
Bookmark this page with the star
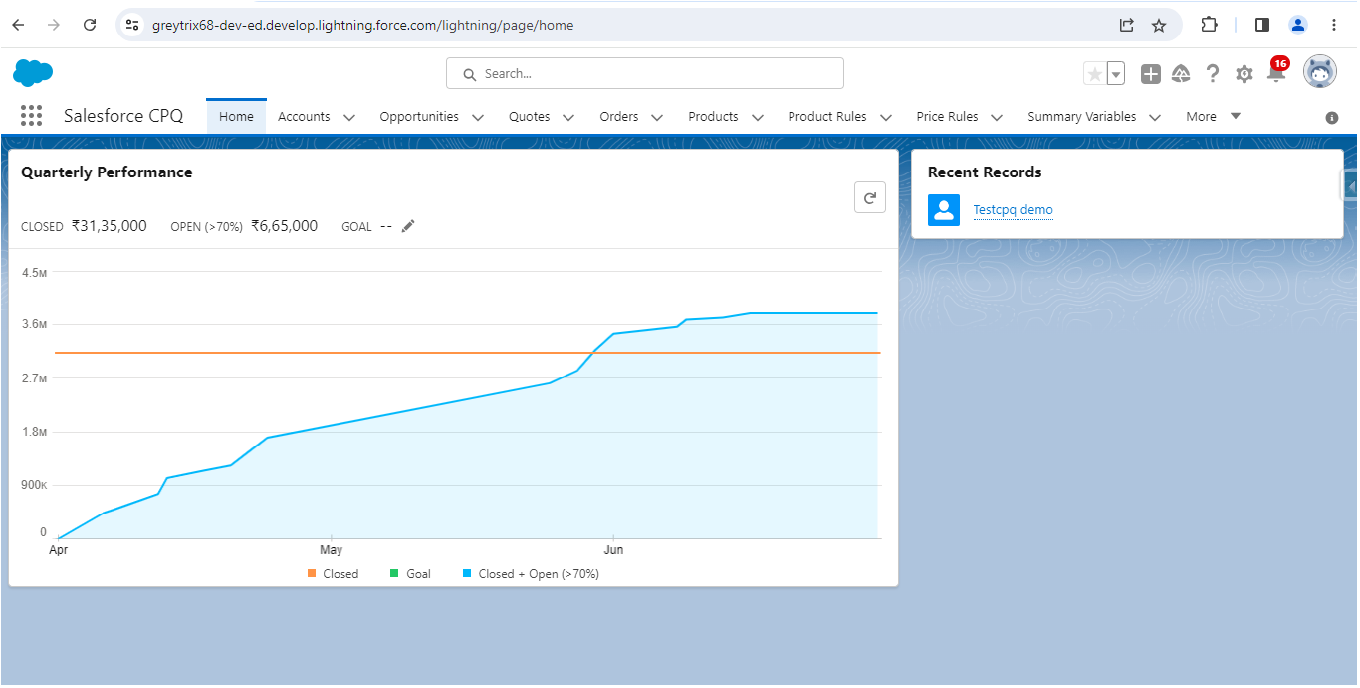1159,25
